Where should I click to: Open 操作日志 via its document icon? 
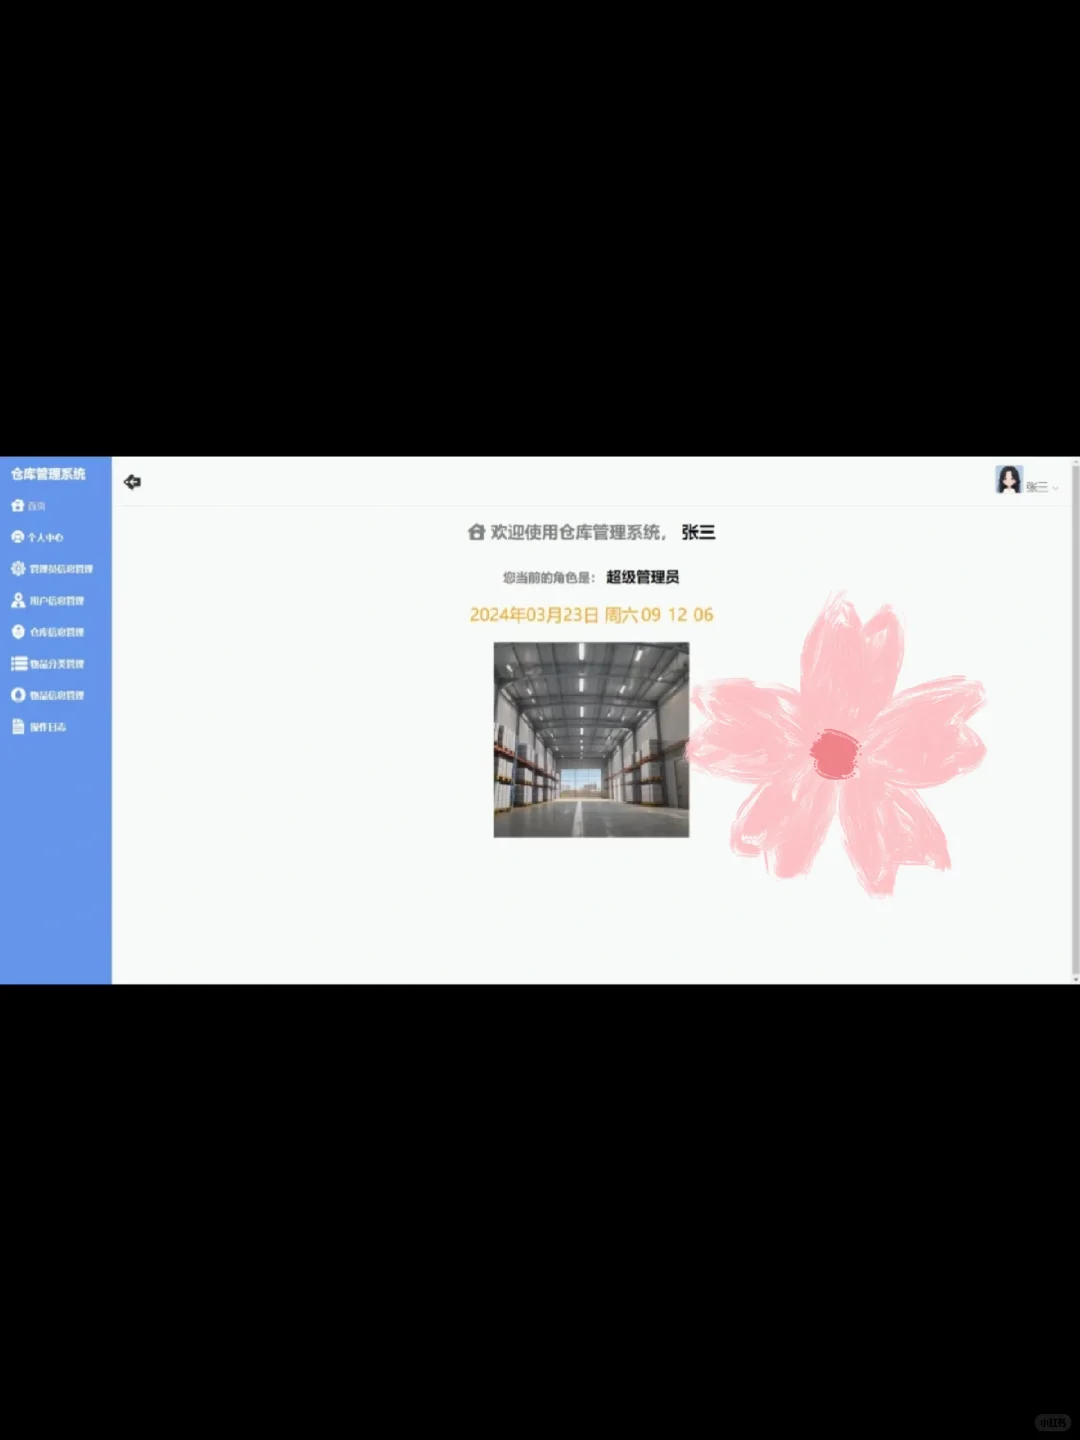(x=17, y=727)
